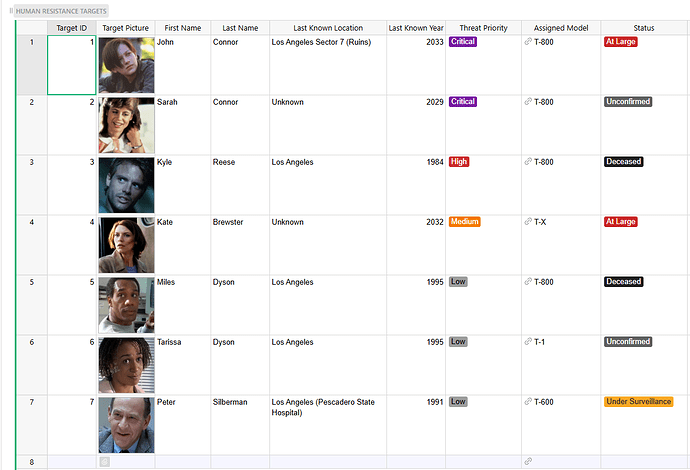Viewport: 690px width, 470px height.
Task: Select row number 2 header
Action: click(32, 125)
